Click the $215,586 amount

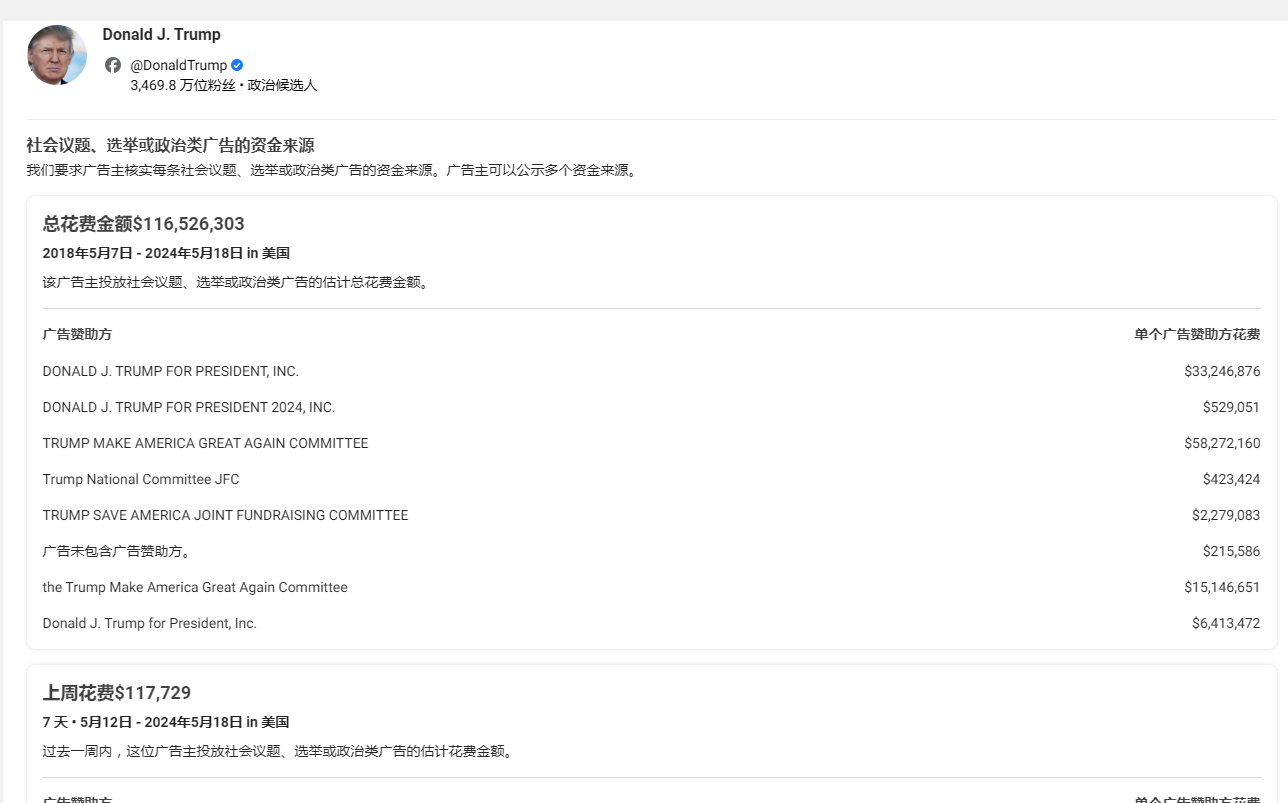pos(1231,551)
